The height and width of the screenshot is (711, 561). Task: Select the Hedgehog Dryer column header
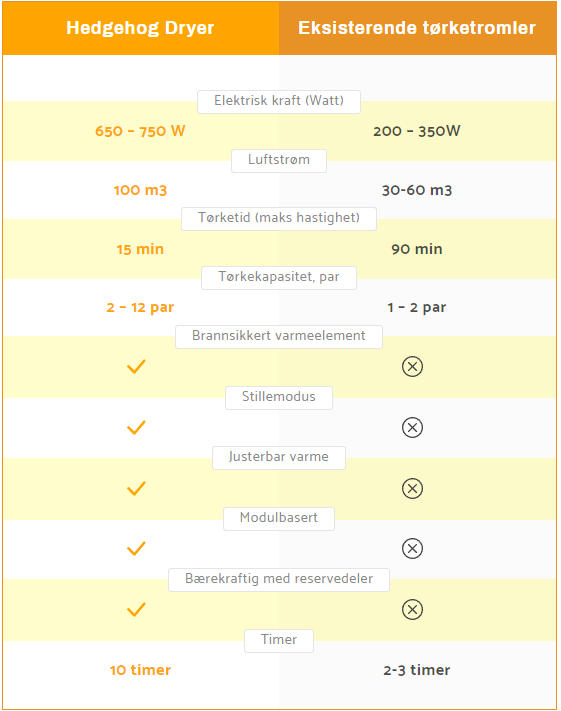(x=141, y=28)
